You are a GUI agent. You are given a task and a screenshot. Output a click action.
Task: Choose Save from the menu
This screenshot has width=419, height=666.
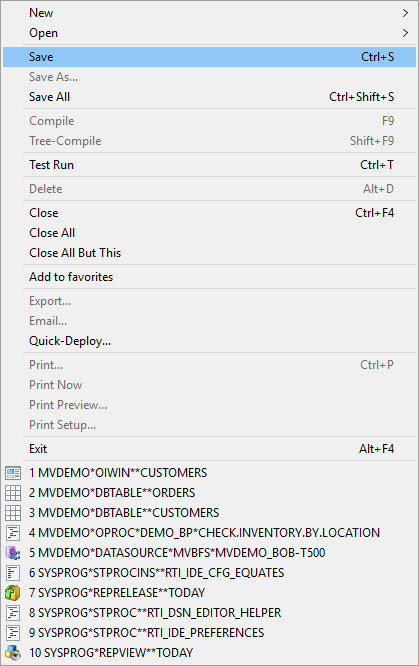tap(209, 57)
